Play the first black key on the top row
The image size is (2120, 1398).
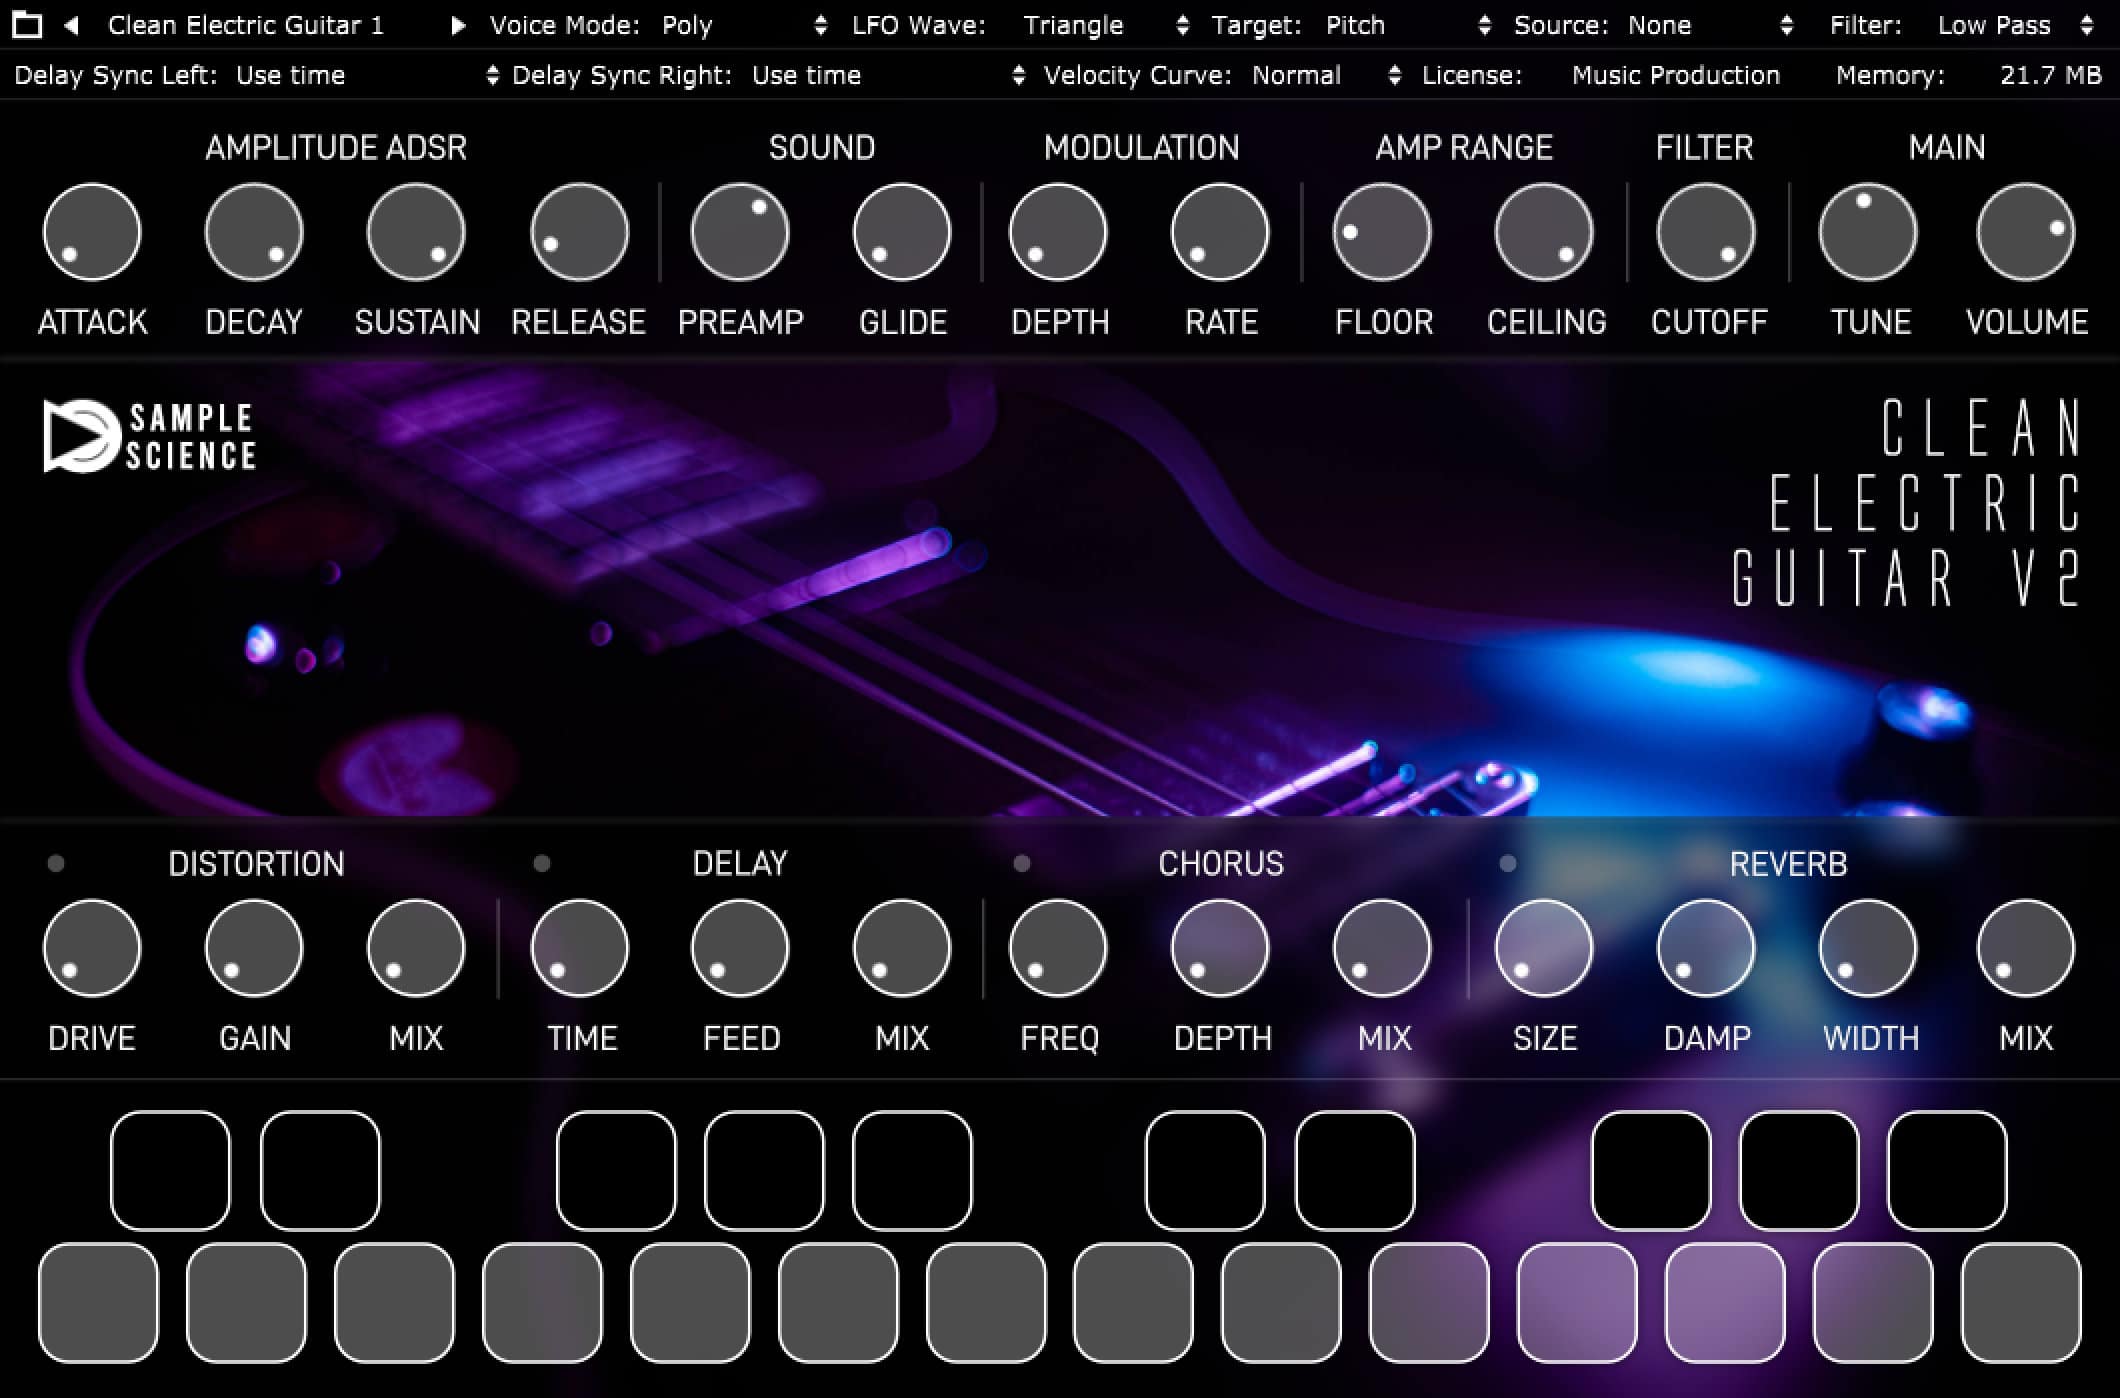(170, 1170)
